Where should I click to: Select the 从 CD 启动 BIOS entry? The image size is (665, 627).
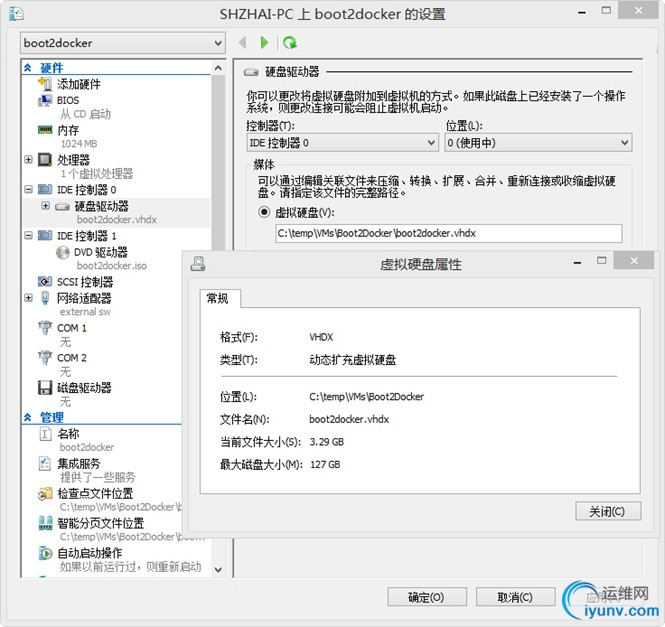tap(85, 114)
